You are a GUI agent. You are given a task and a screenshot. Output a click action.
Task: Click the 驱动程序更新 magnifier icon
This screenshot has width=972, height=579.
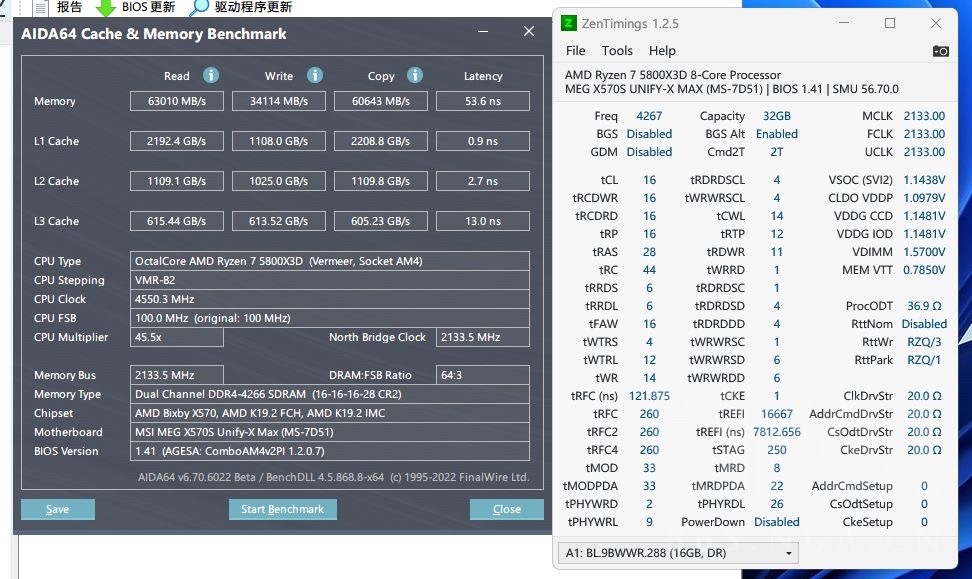[201, 8]
